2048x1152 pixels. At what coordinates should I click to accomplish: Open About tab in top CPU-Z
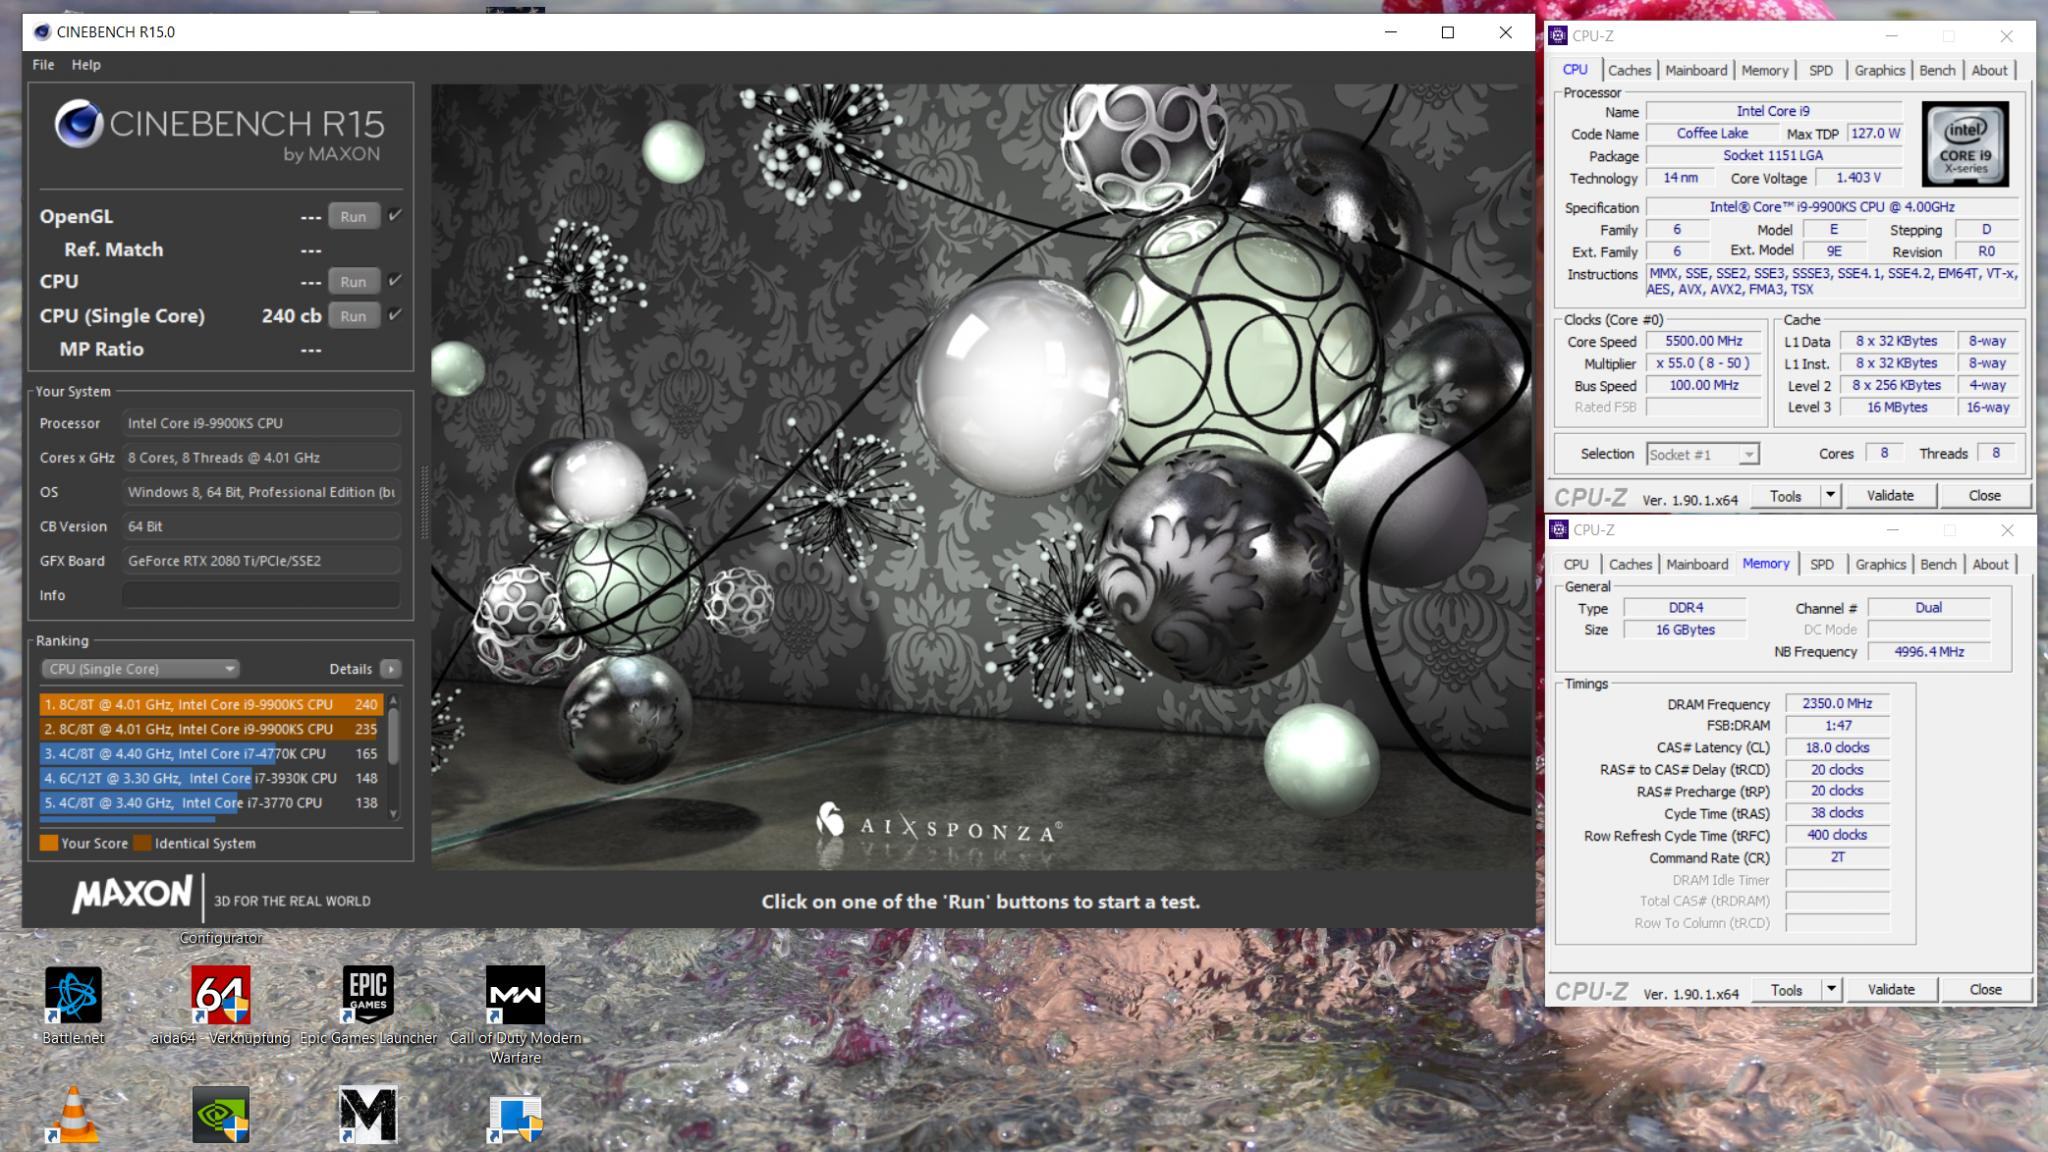point(1989,70)
